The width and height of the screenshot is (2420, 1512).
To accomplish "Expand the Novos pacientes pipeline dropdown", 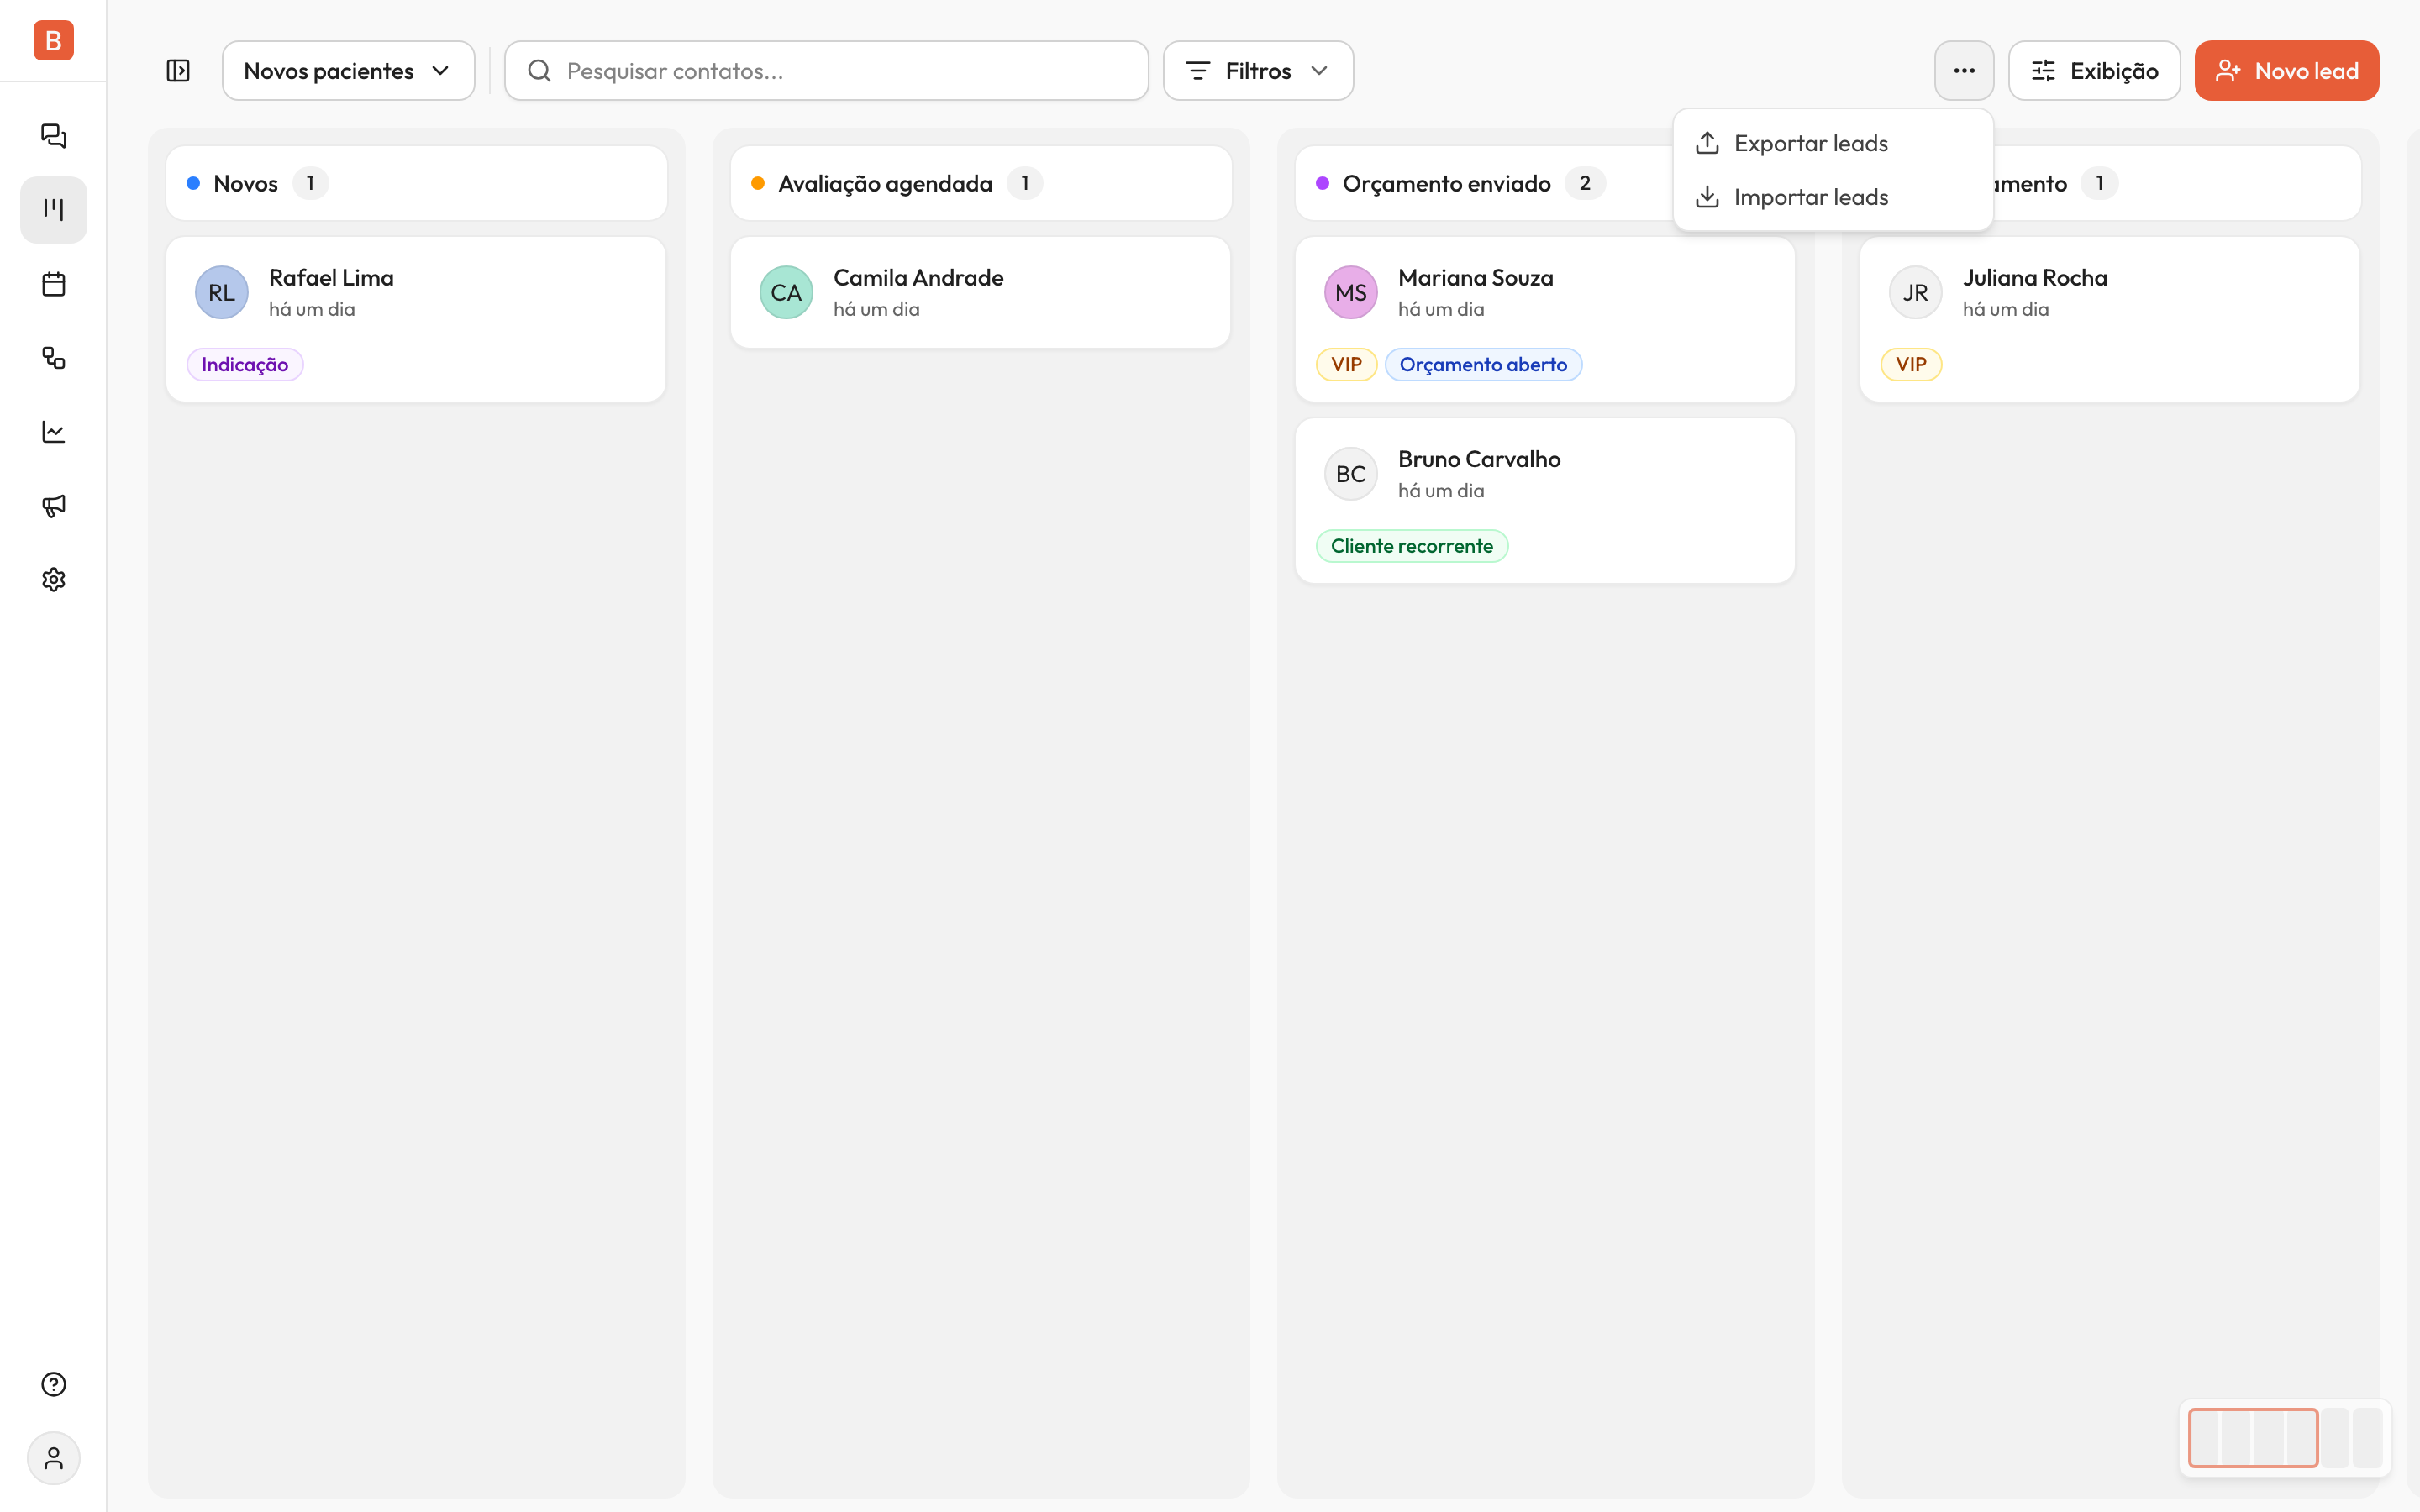I will point(348,71).
